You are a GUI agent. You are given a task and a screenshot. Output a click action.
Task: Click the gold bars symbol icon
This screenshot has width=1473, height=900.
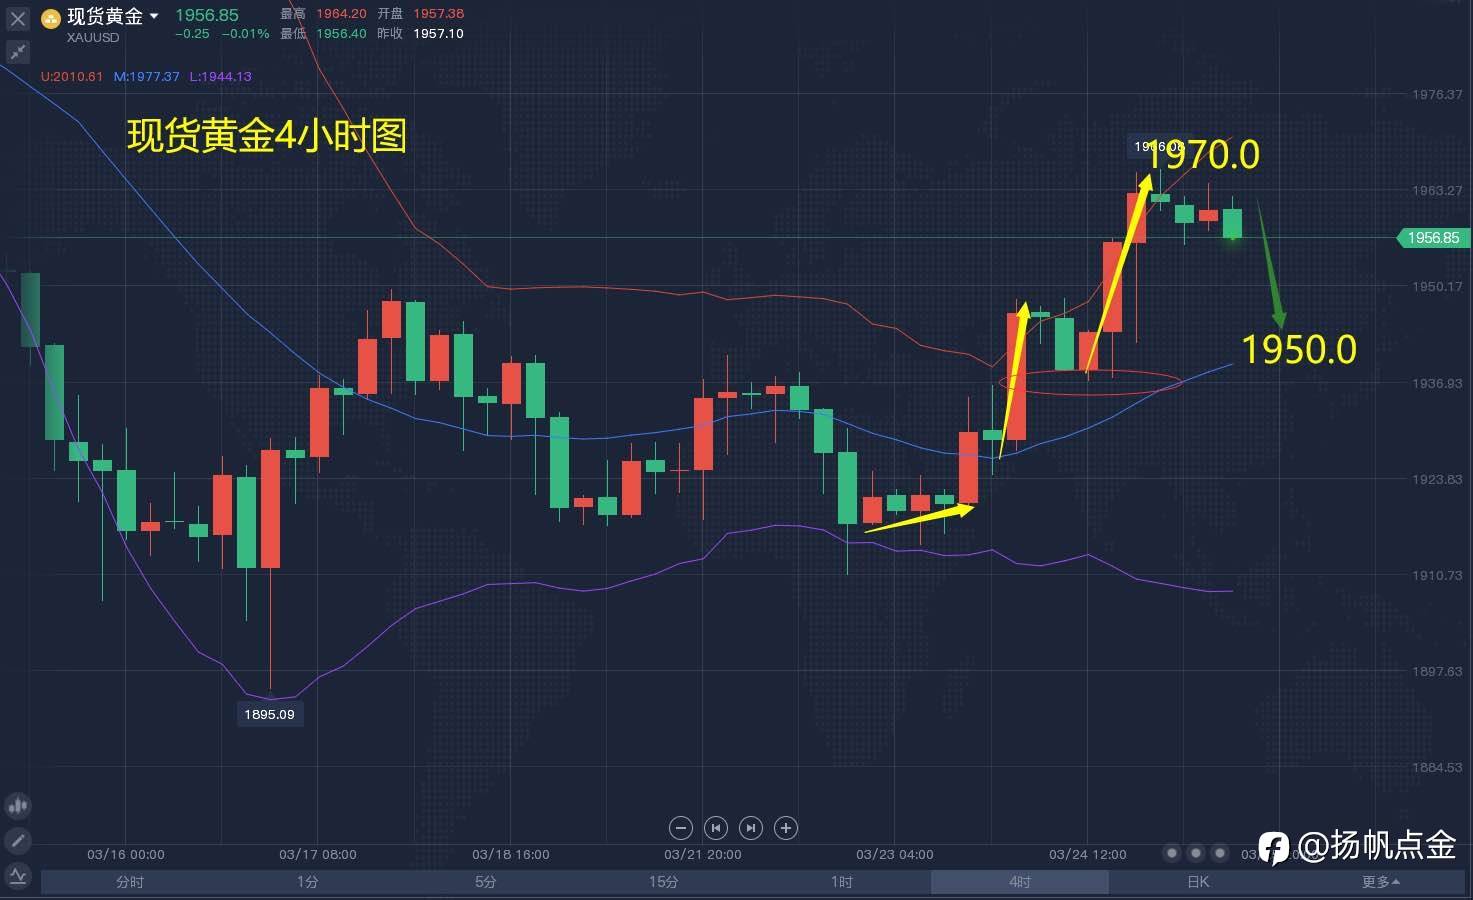click(x=50, y=18)
